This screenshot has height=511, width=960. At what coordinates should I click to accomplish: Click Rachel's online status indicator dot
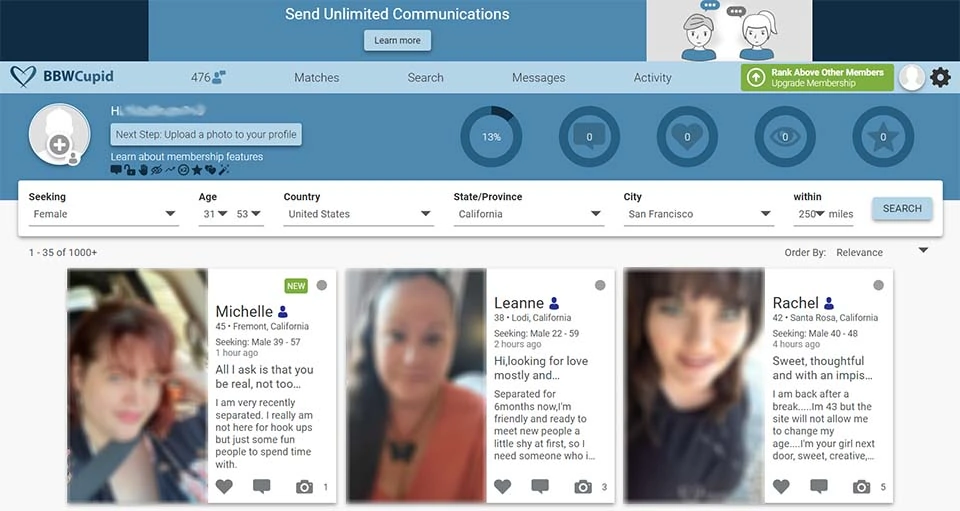[878, 286]
